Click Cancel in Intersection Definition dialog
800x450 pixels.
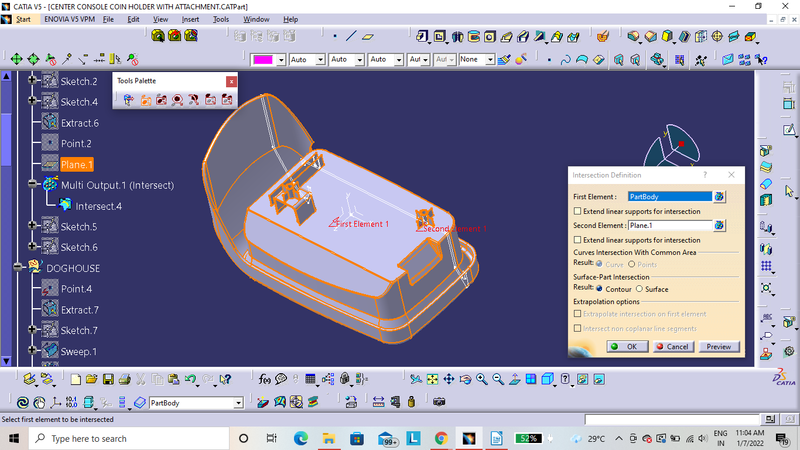point(673,346)
